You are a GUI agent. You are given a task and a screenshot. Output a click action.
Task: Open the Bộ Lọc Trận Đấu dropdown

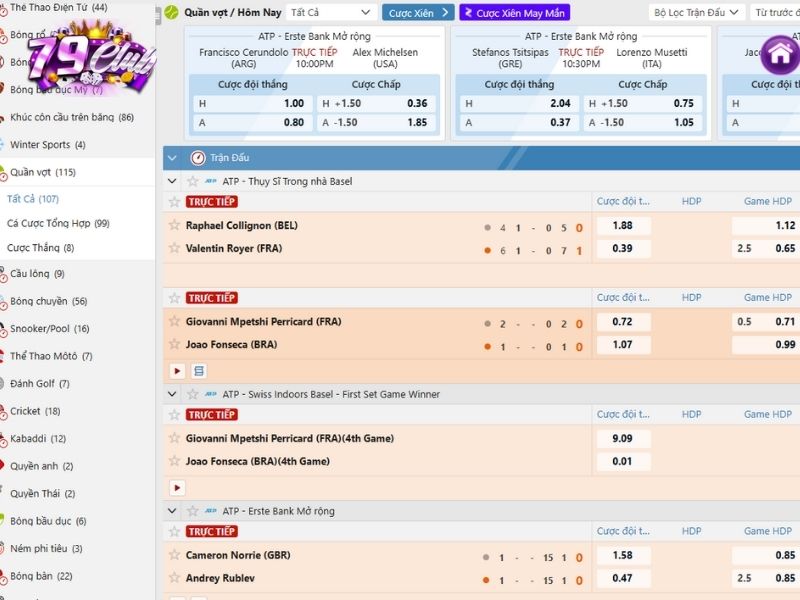(x=697, y=13)
